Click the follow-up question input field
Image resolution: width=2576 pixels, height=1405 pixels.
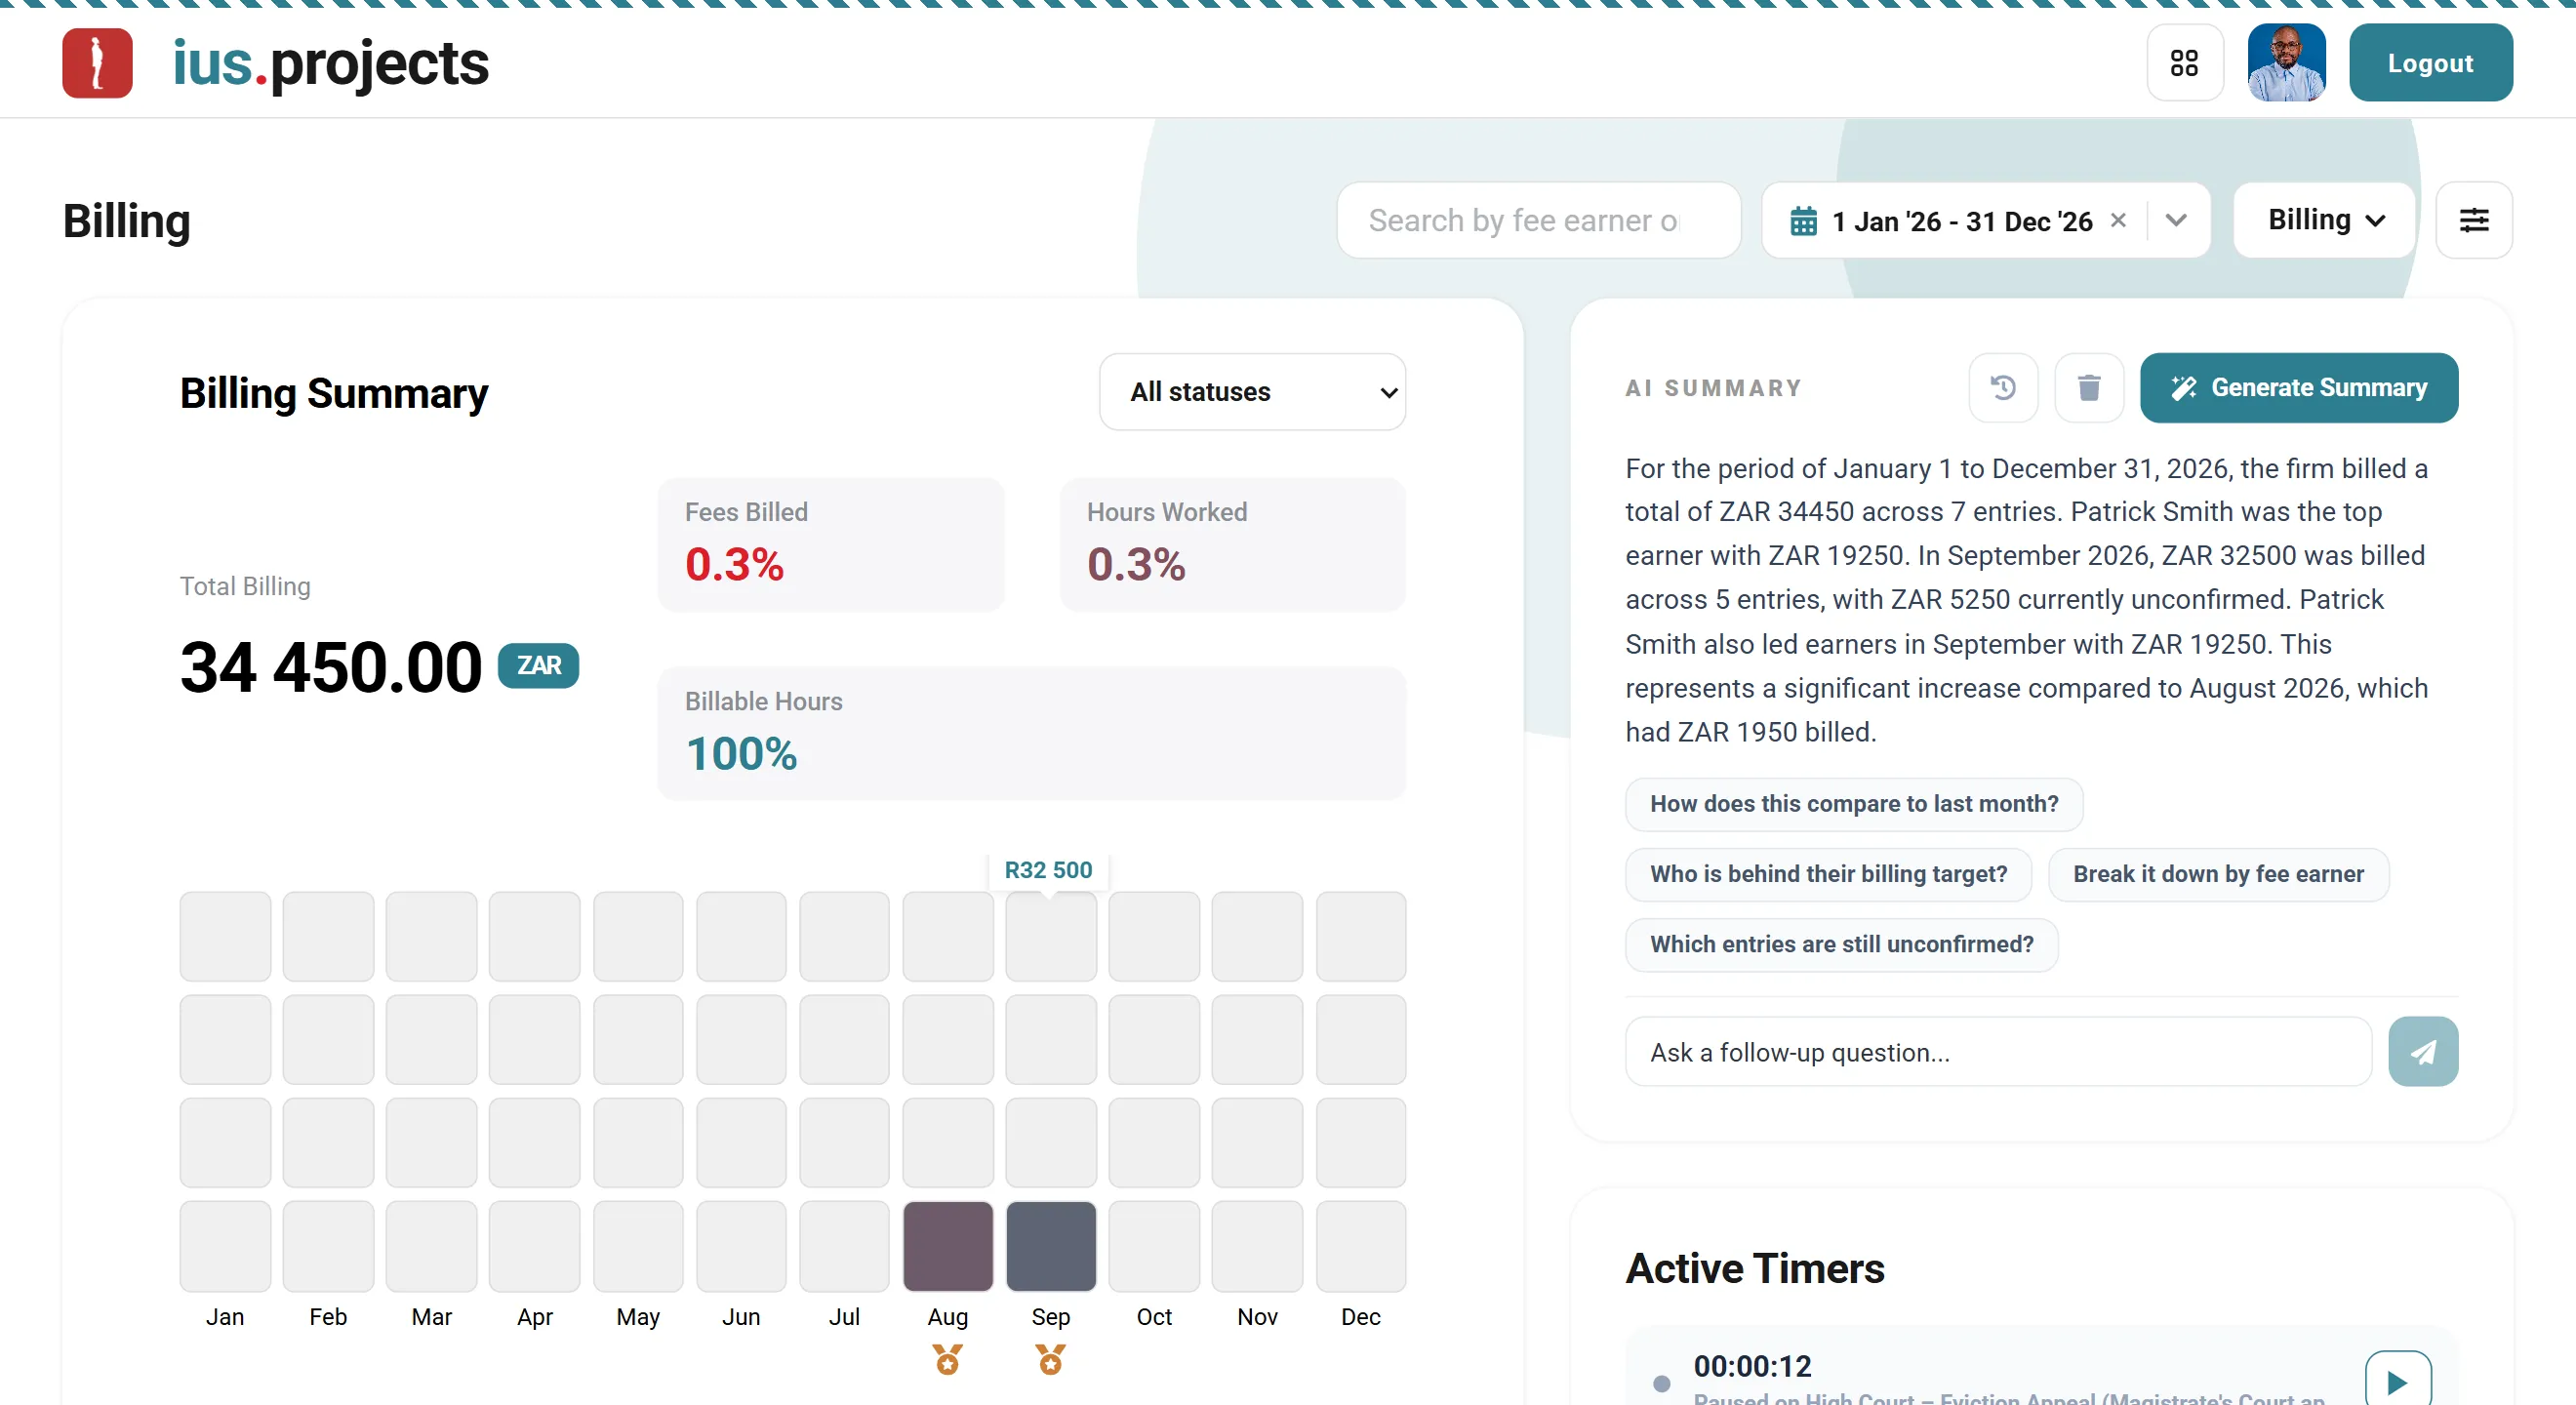point(1997,1052)
